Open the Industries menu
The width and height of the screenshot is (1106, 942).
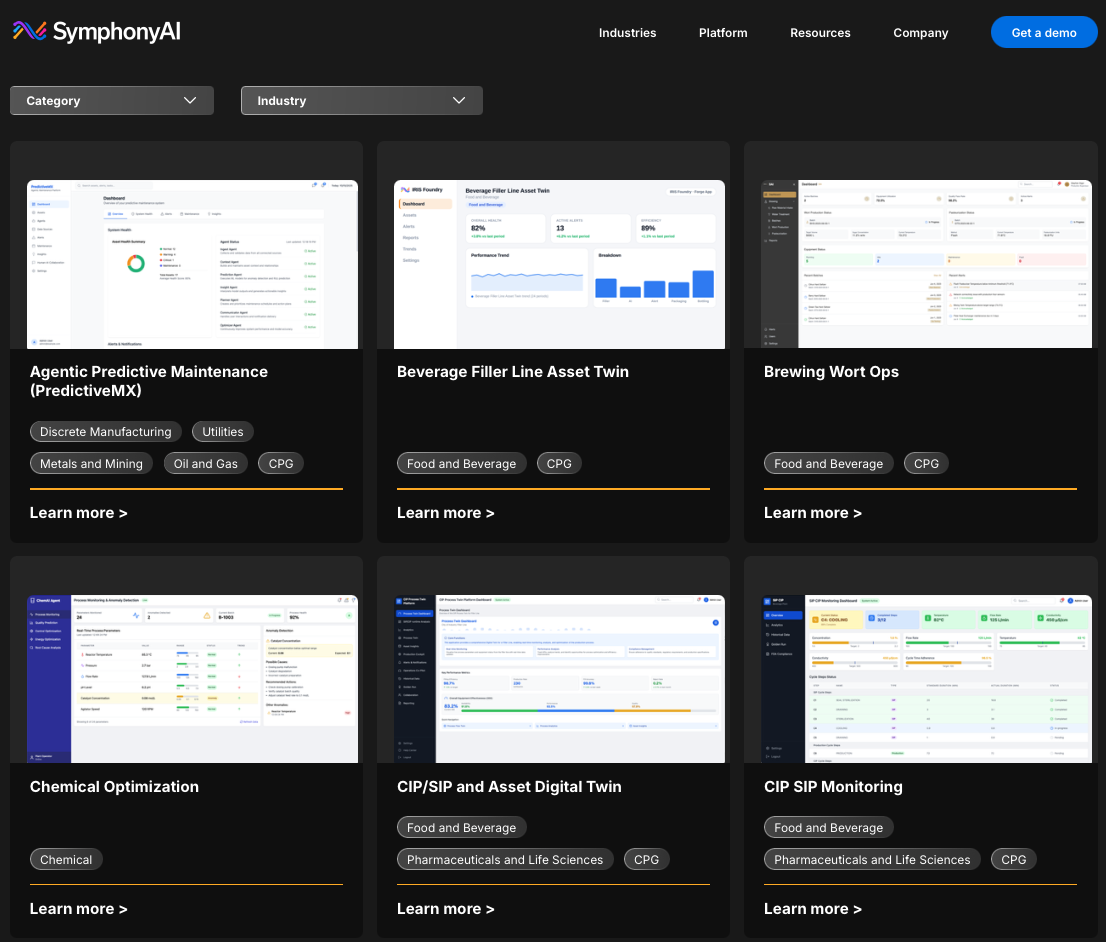627,32
